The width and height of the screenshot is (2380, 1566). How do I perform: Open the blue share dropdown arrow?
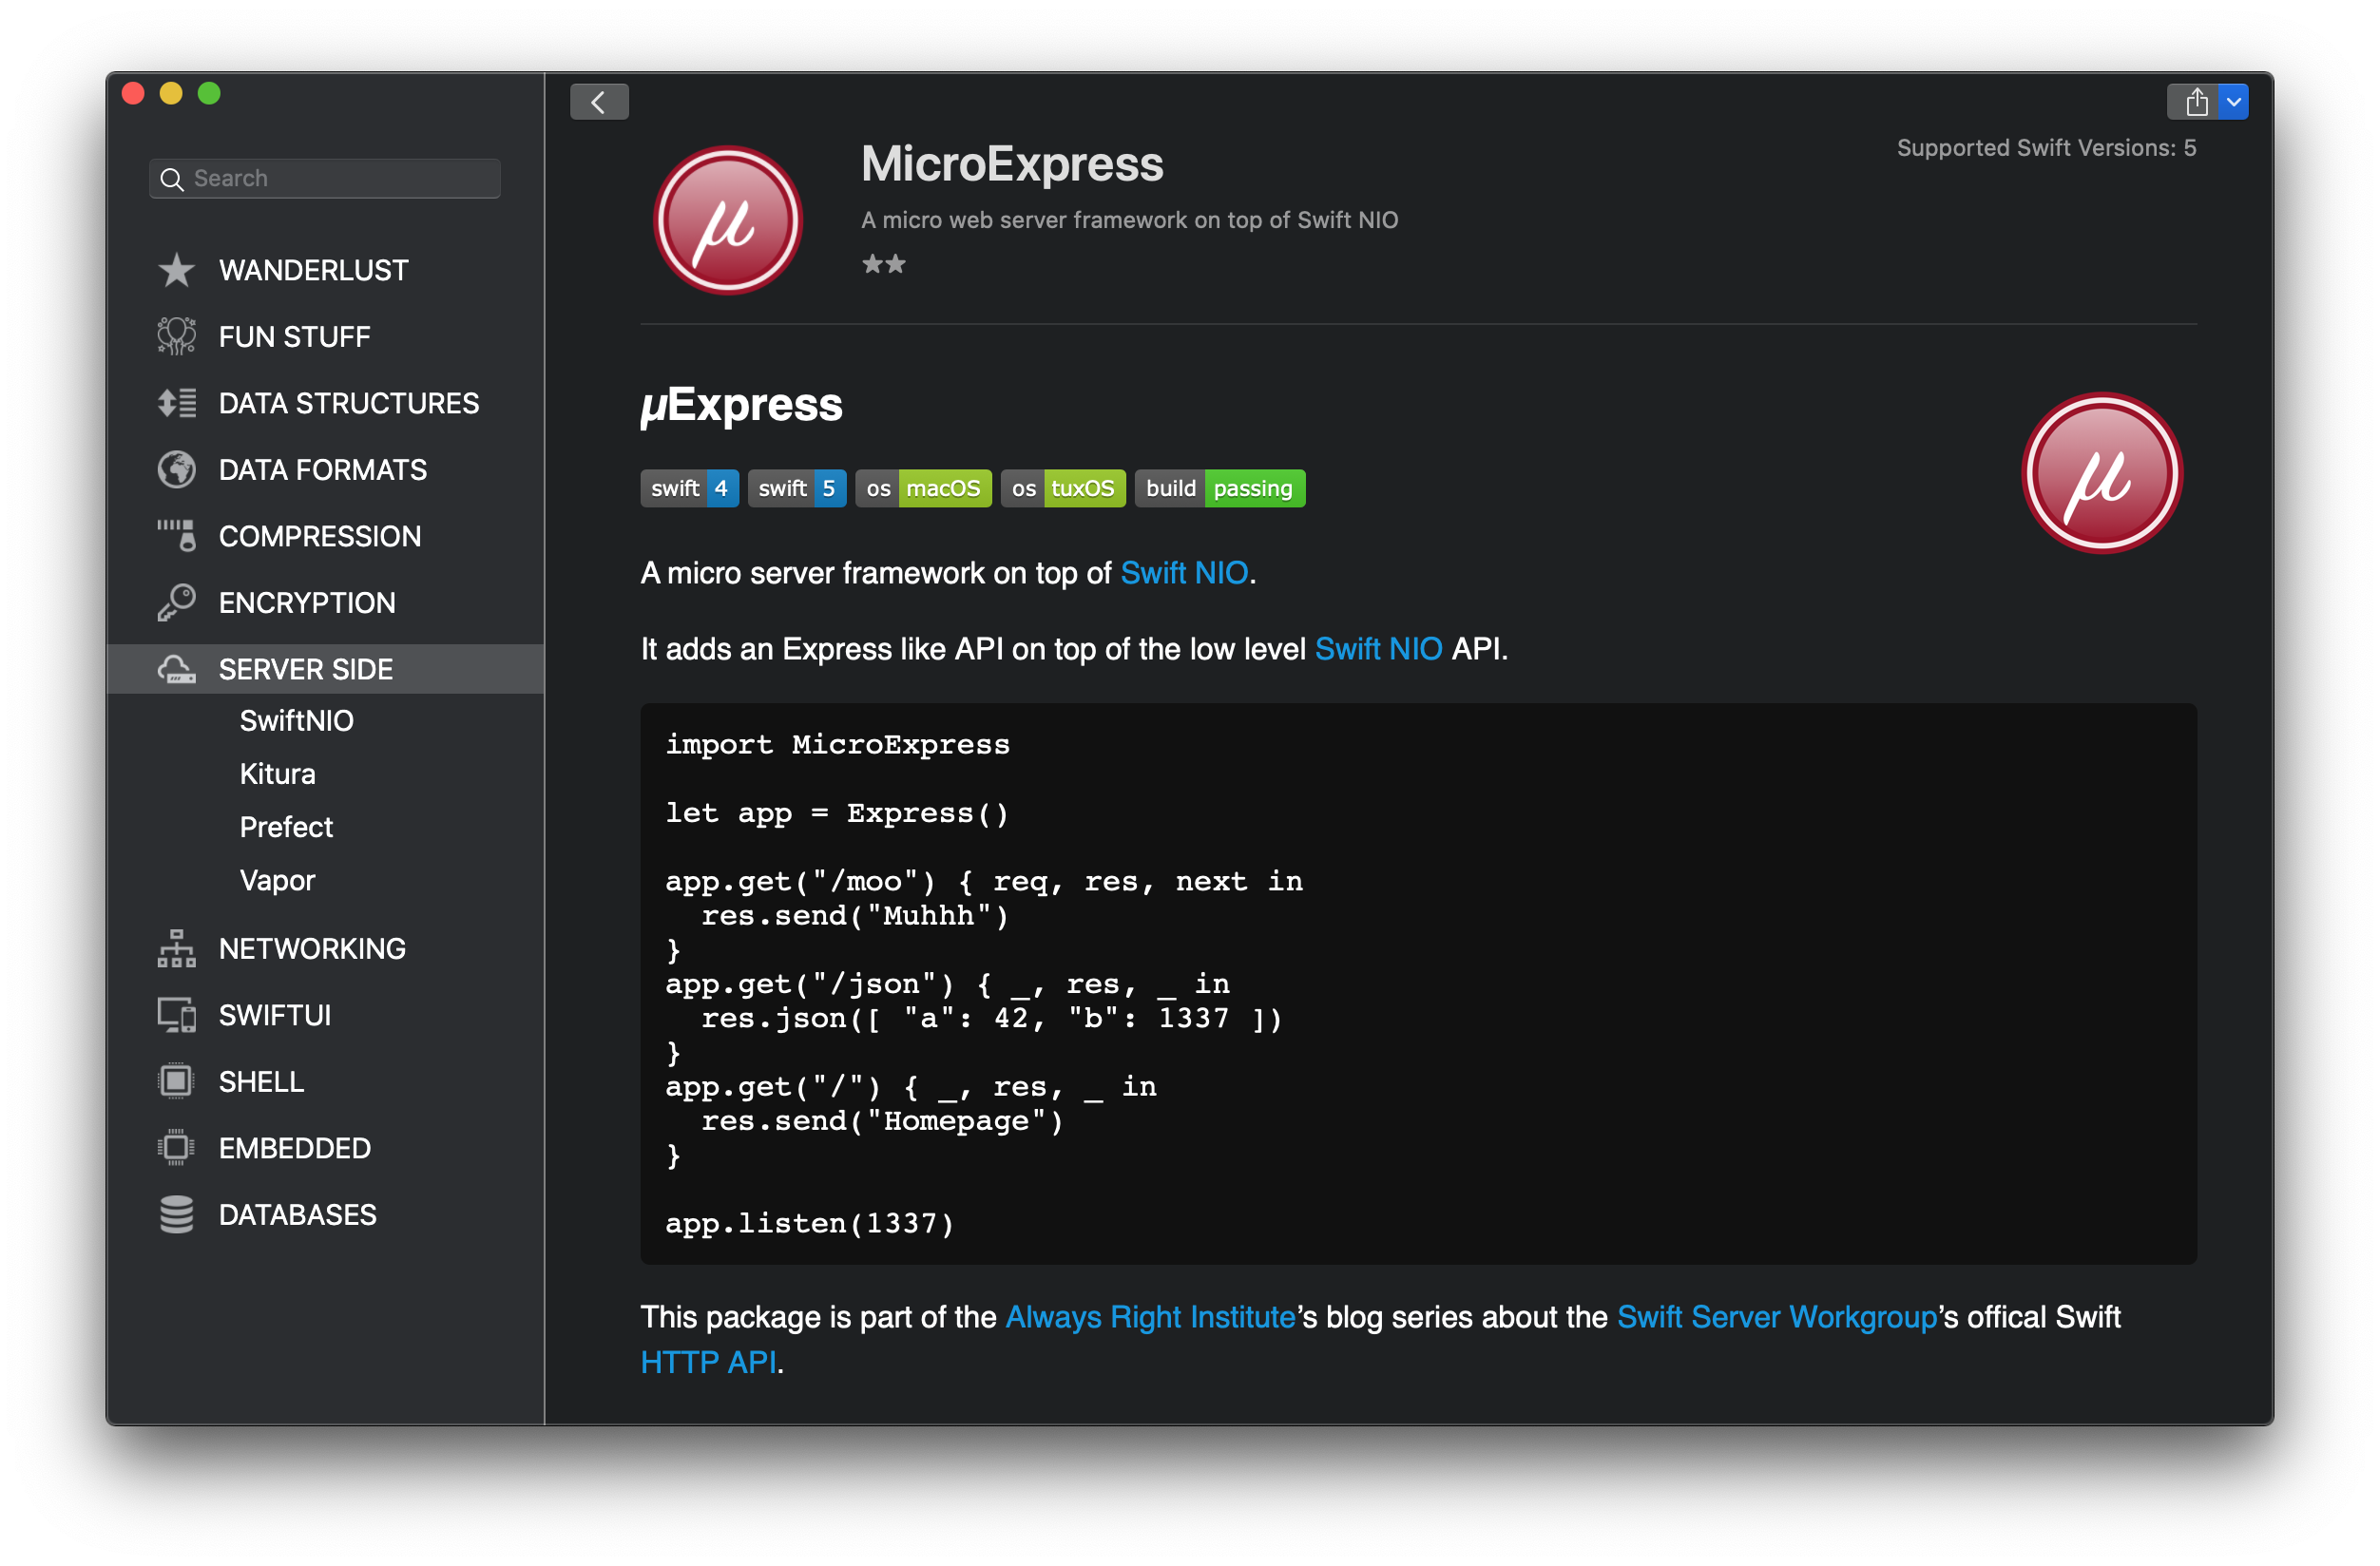[x=2233, y=102]
